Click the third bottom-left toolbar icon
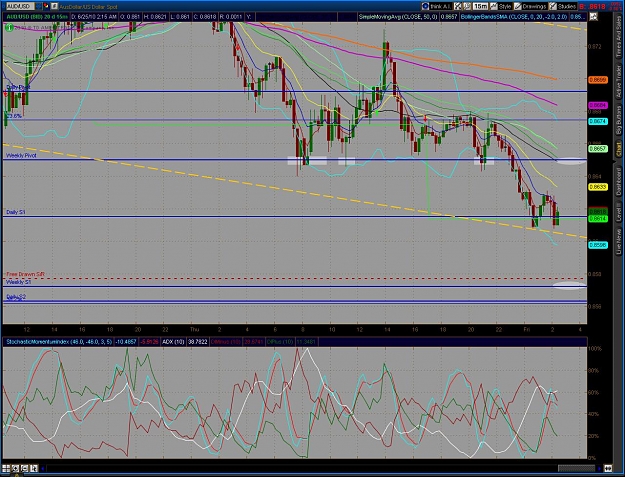This screenshot has height=477, width=625. tap(24, 468)
